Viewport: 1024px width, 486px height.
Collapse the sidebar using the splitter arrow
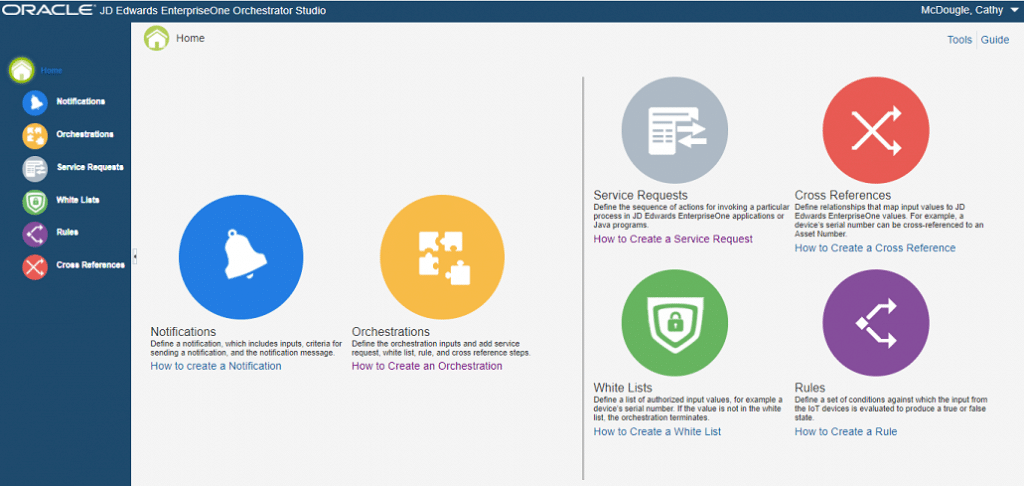click(x=135, y=257)
